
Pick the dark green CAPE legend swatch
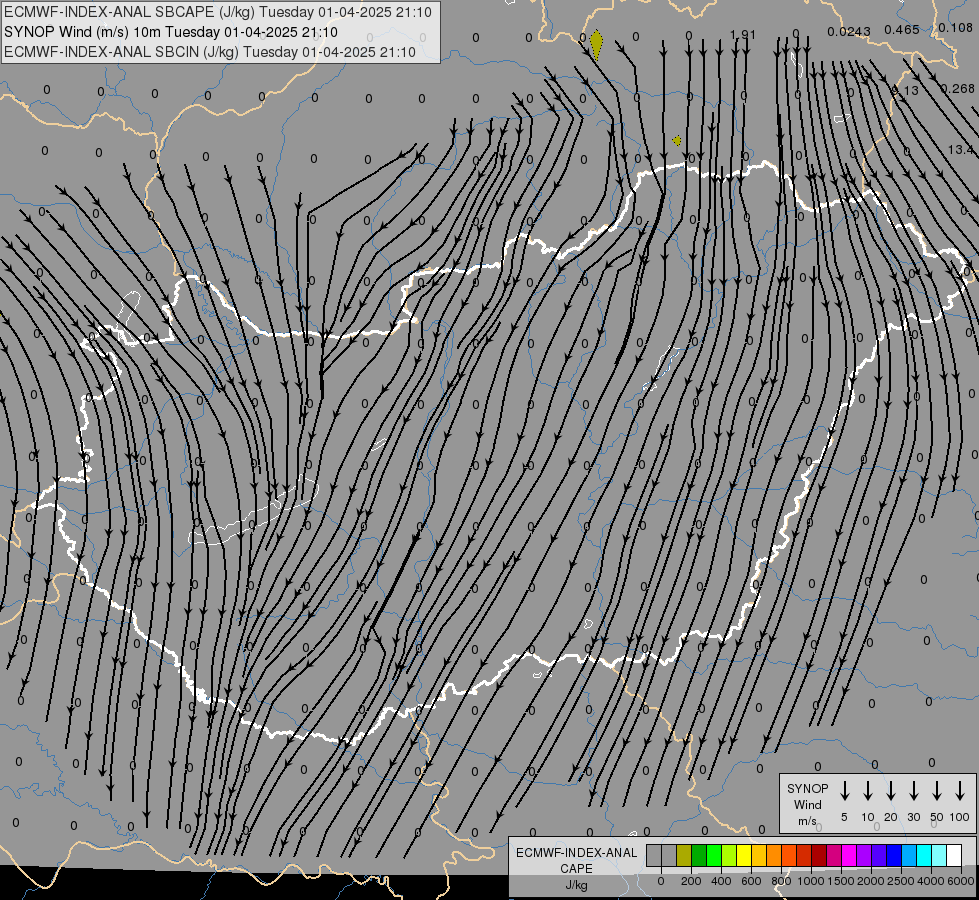tap(699, 855)
